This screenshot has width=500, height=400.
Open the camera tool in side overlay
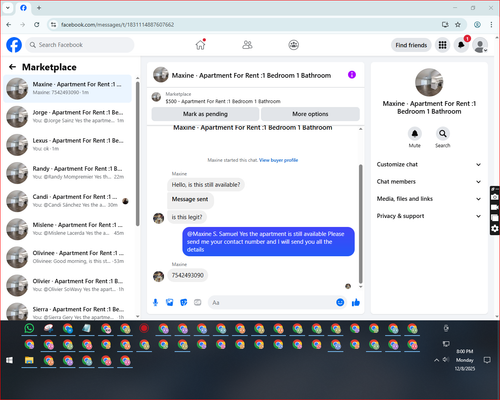(495, 197)
